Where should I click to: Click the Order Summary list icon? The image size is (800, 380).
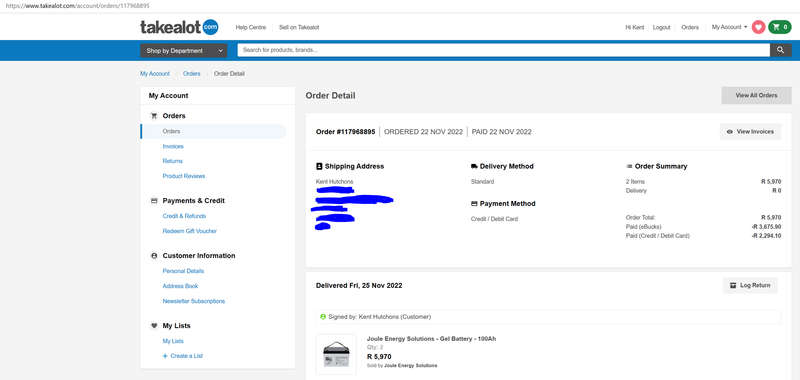click(629, 166)
